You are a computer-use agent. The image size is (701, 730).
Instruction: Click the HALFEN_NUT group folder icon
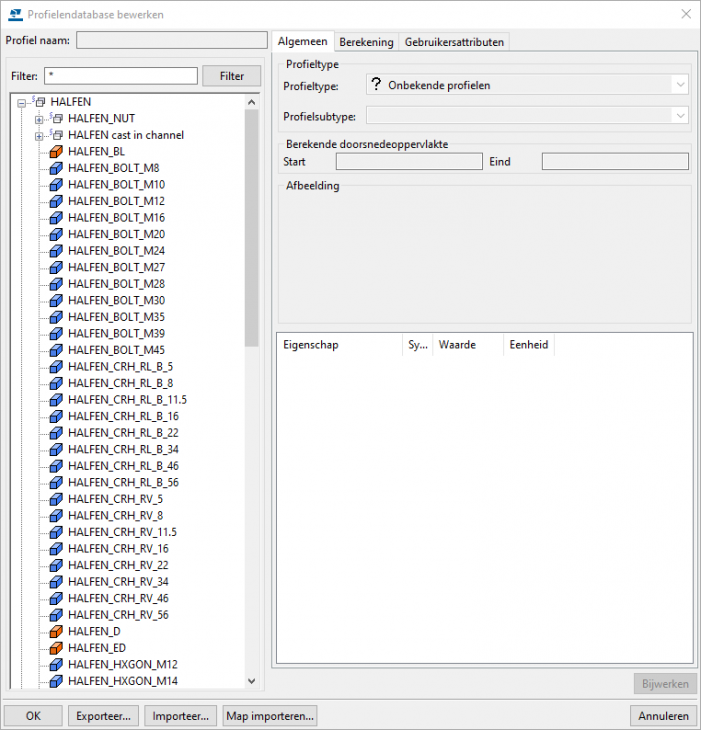[x=56, y=118]
